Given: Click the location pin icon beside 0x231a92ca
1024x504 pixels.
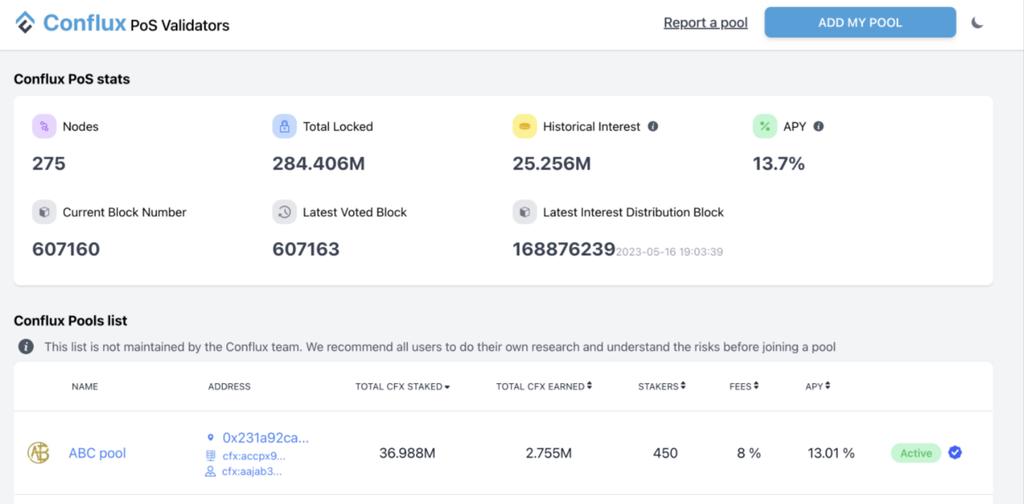Looking at the screenshot, I should coord(210,437).
